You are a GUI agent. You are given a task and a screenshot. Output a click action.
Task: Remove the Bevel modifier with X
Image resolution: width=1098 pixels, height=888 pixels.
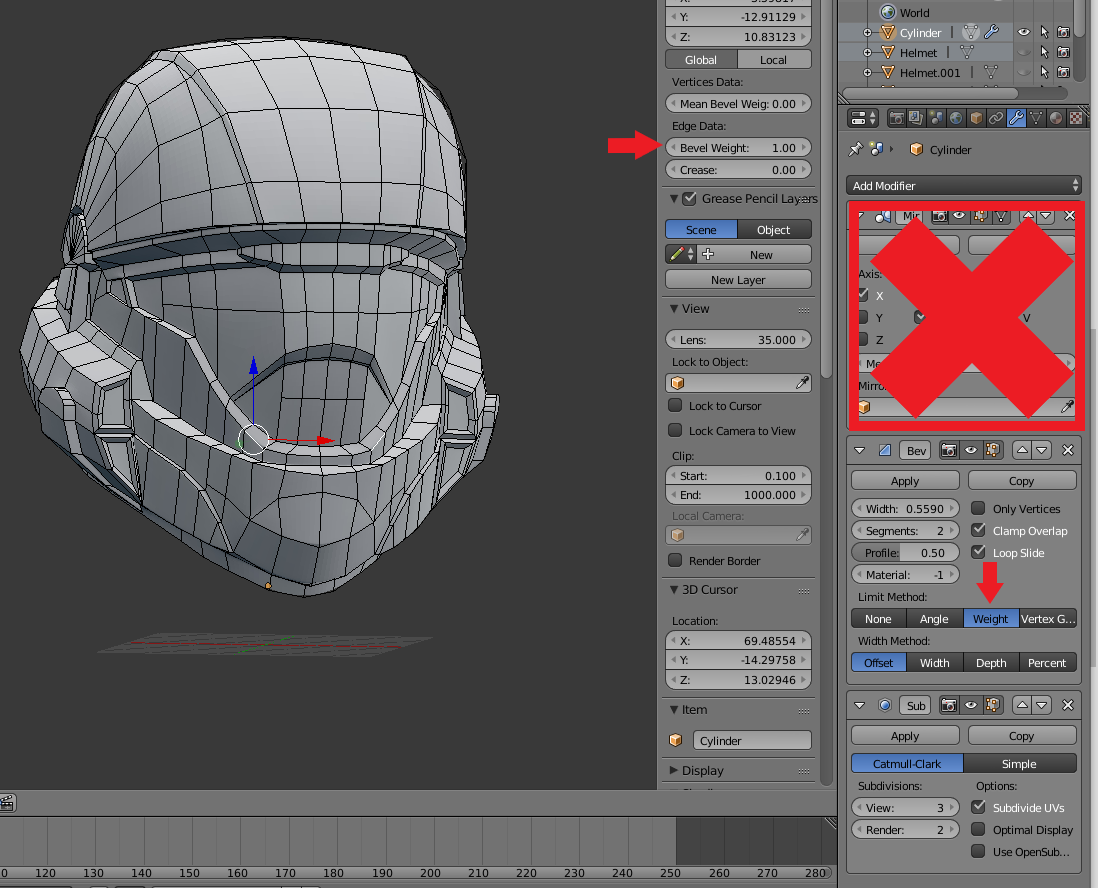1068,450
